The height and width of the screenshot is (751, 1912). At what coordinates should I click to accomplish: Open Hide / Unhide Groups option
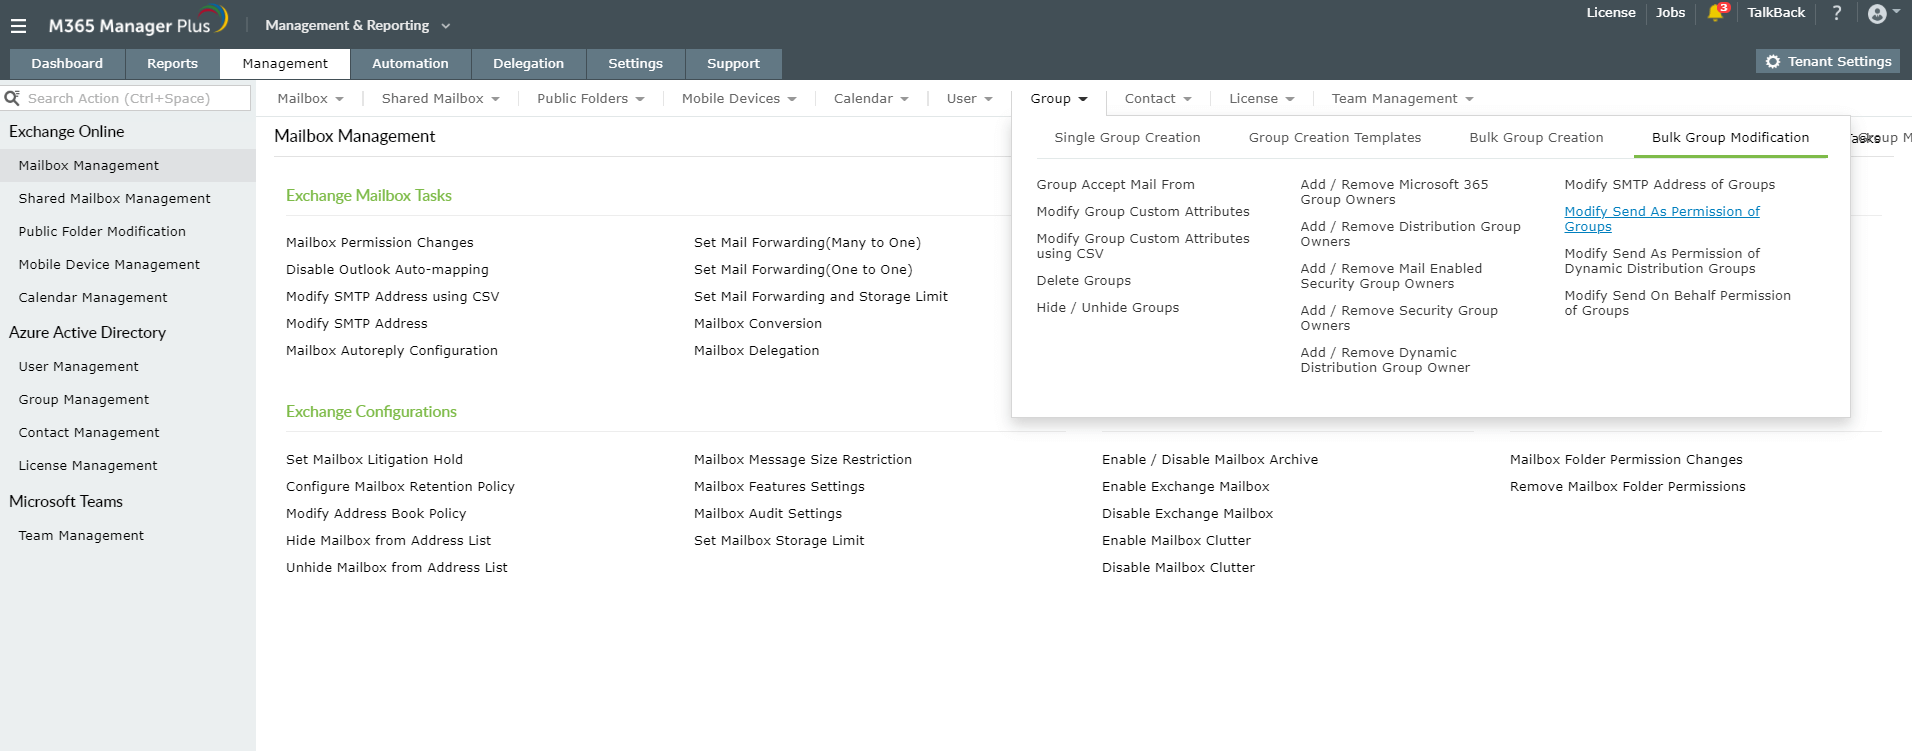1108,308
